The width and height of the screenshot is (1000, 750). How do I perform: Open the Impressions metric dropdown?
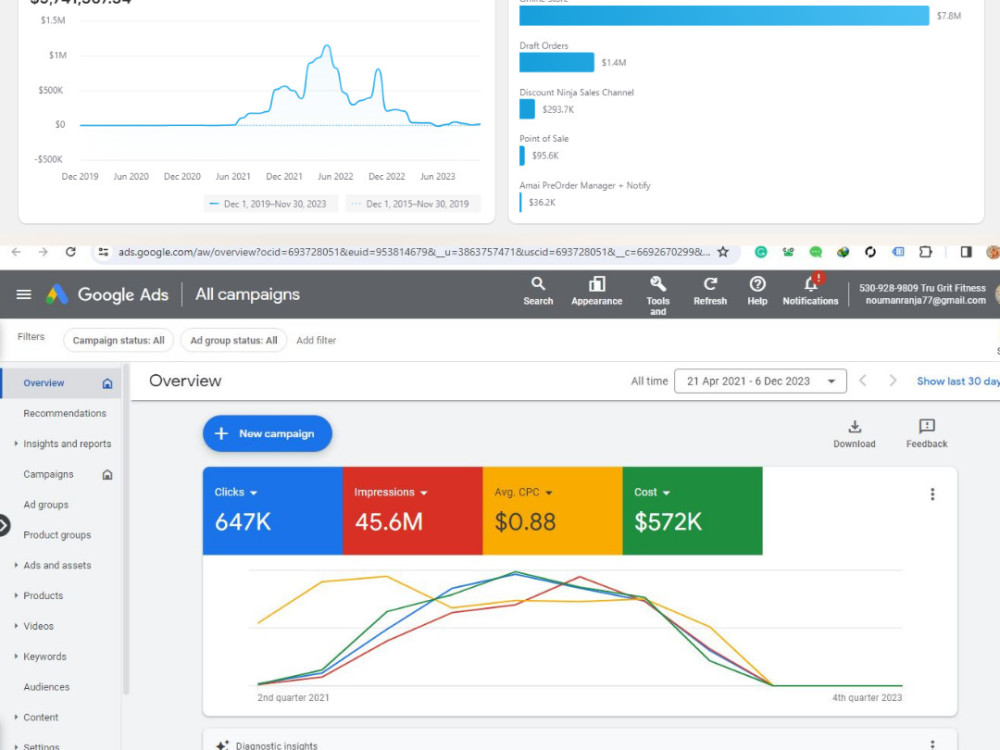coord(390,492)
